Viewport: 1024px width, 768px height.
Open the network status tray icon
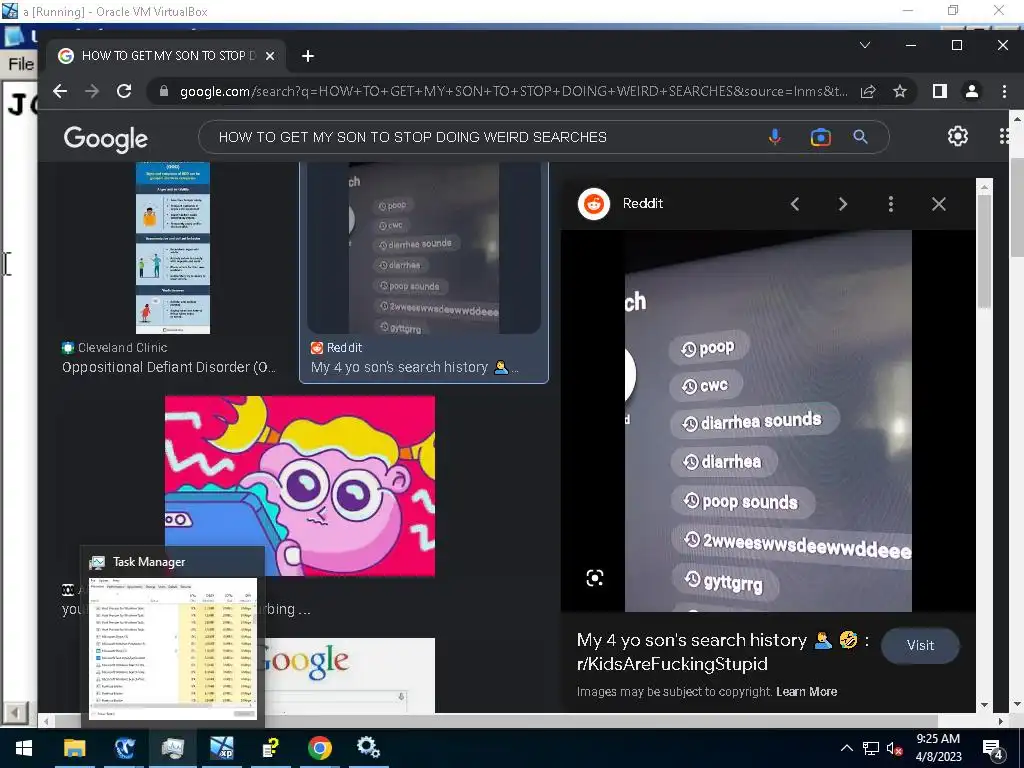pos(871,748)
